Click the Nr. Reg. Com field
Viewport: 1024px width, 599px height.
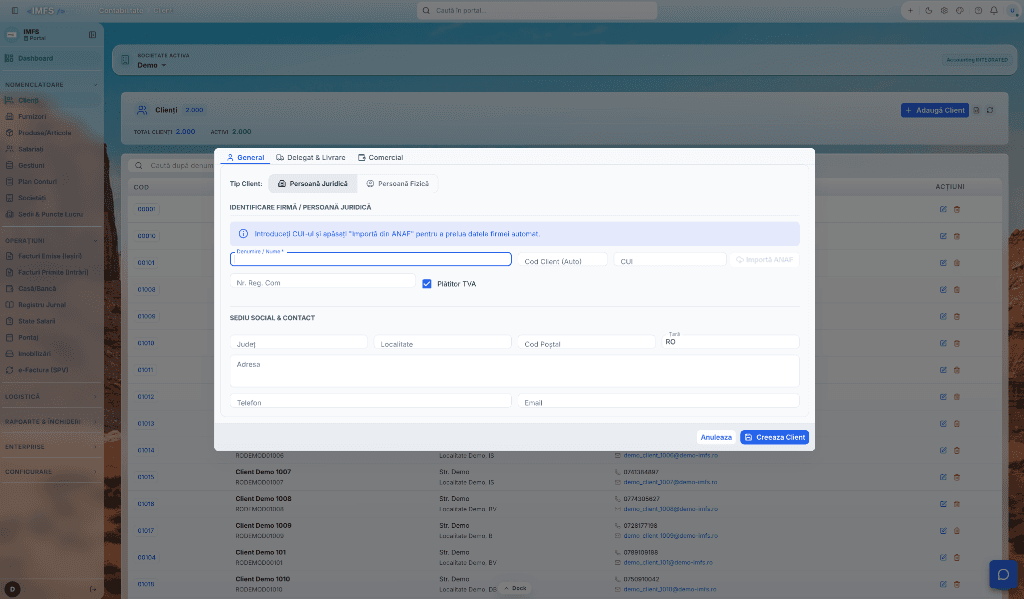pyautogui.click(x=323, y=282)
